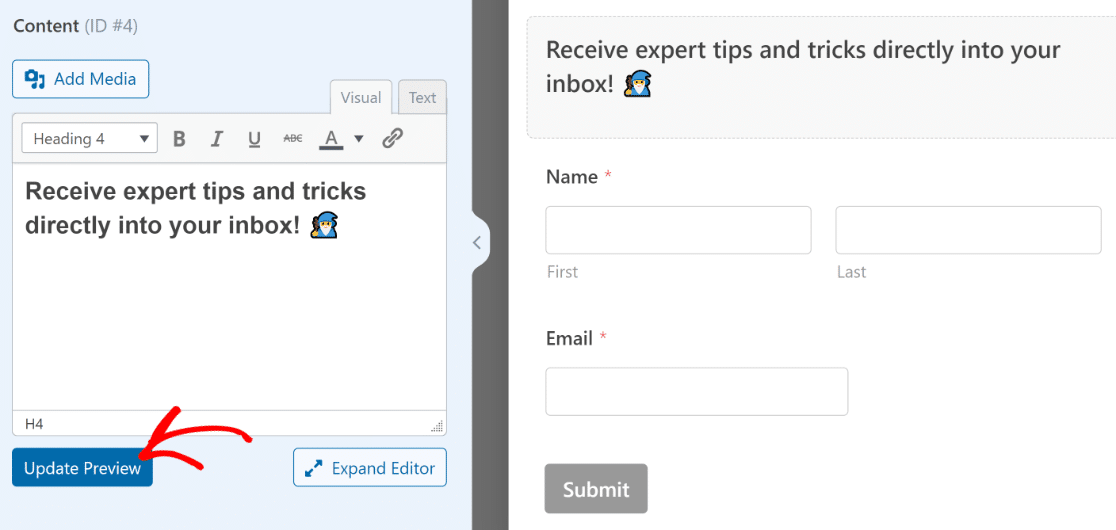Click the Add Media button
This screenshot has width=1116, height=530.
pos(81,79)
